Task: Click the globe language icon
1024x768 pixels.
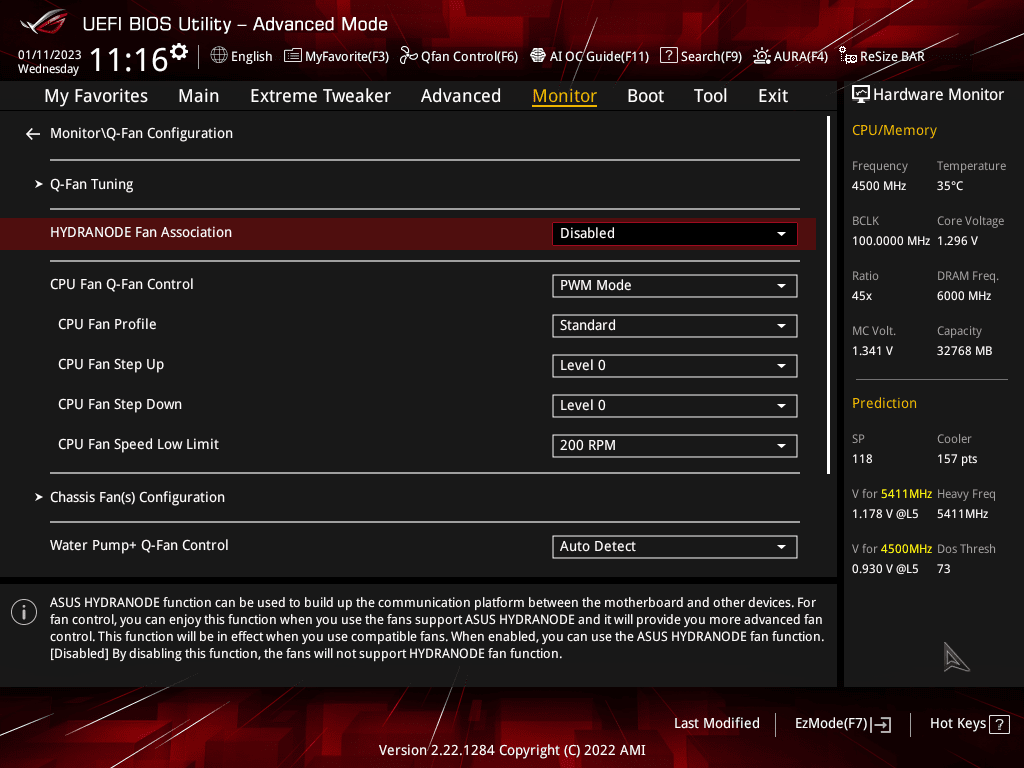Action: (x=219, y=56)
